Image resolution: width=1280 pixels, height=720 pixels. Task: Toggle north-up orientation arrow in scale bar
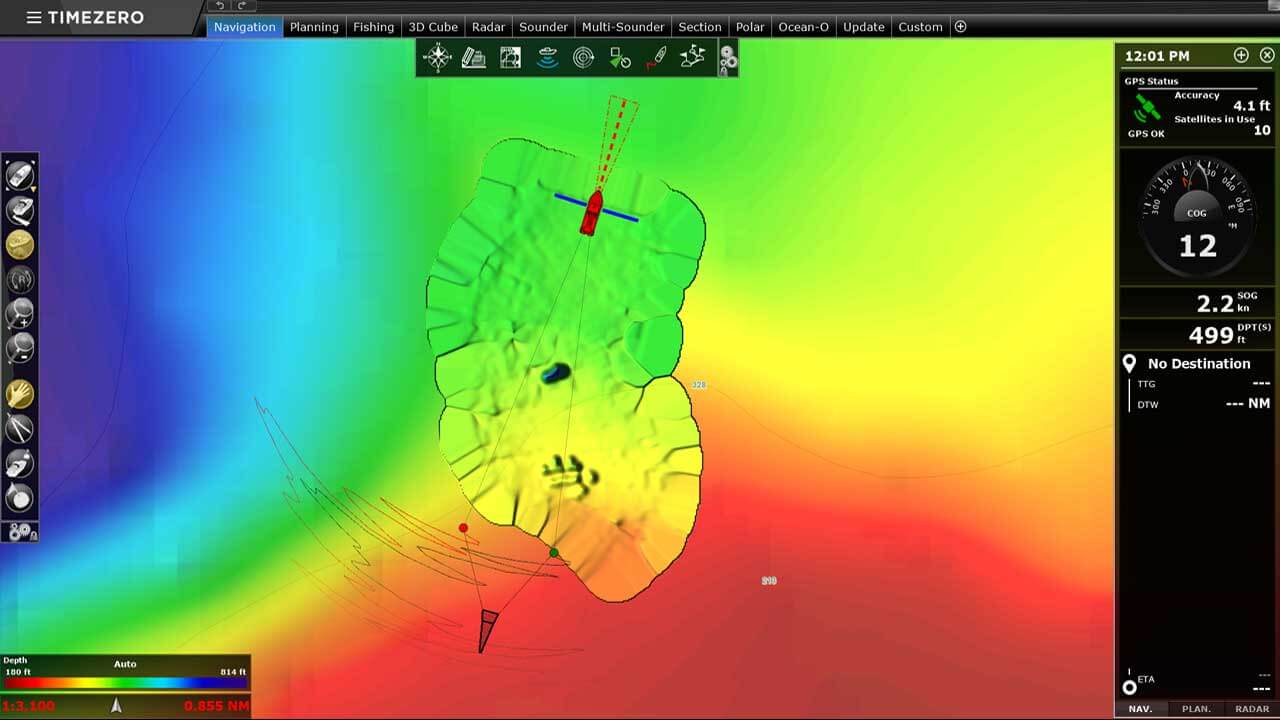[x=116, y=706]
